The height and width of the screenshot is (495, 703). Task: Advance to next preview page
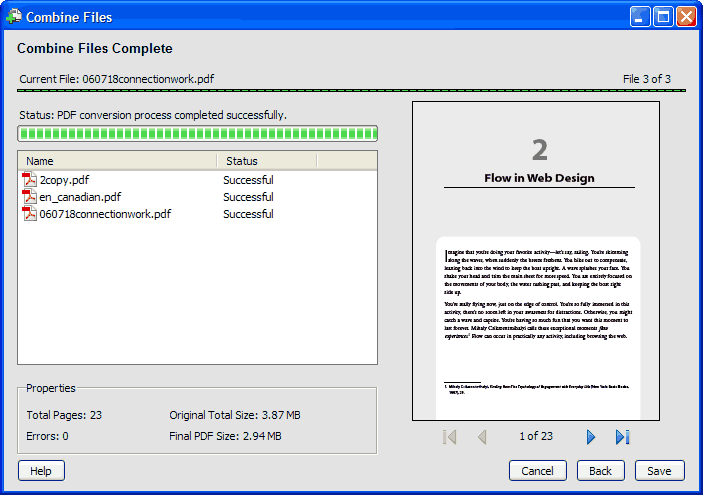[591, 437]
